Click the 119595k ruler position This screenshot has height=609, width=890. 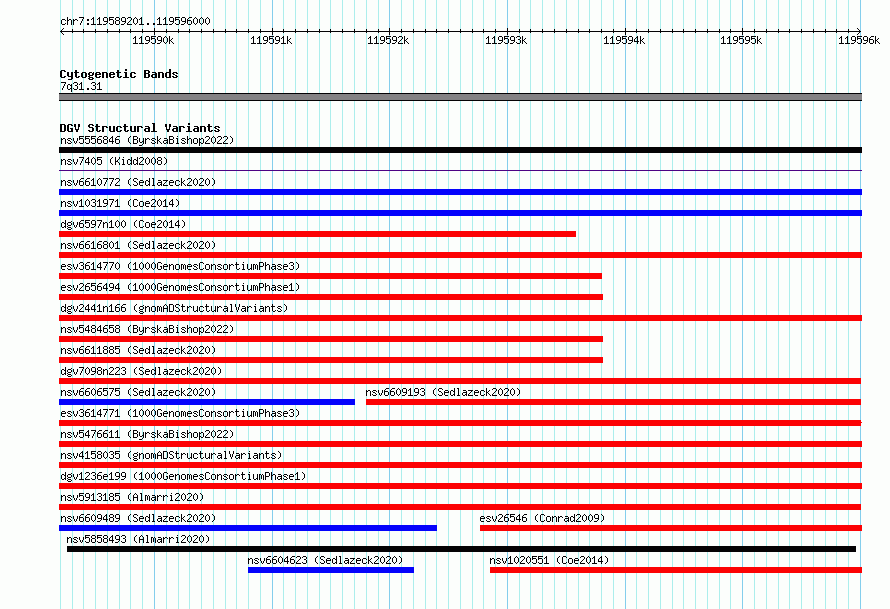pos(741,40)
